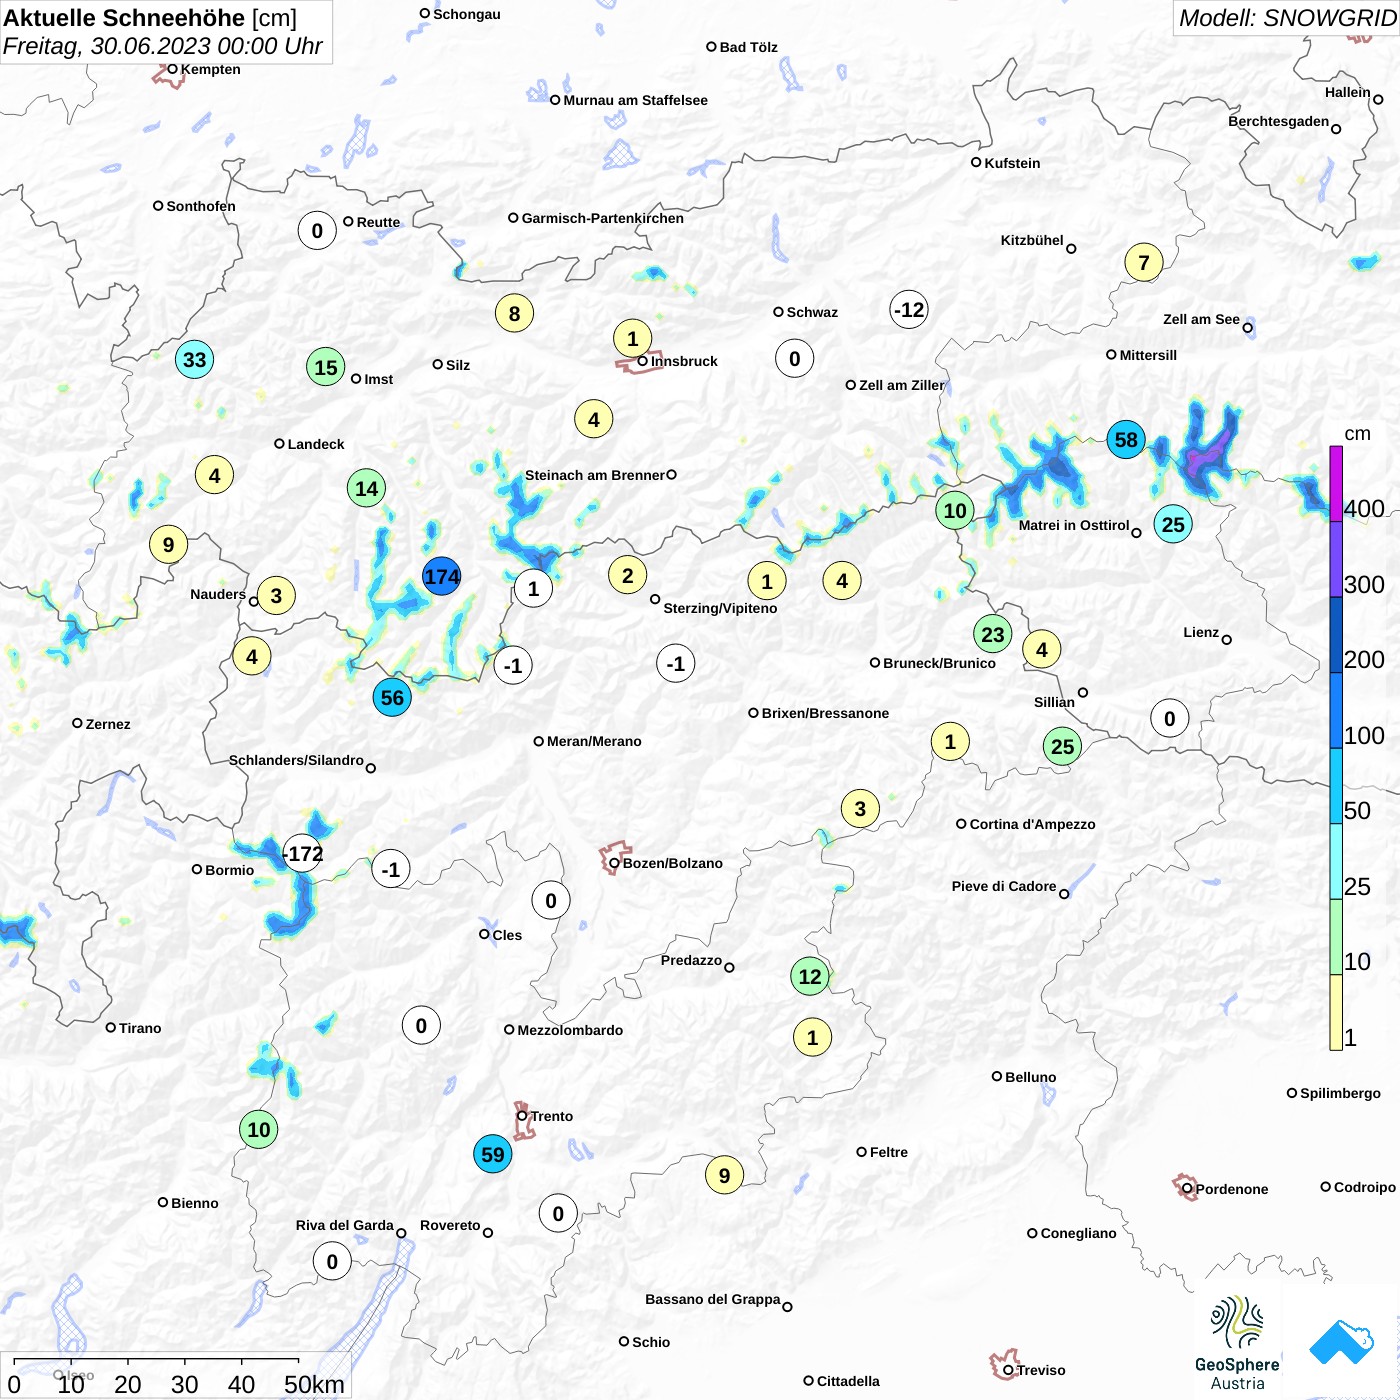
Task: Select the -172 station marker near Bormio
Action: [303, 854]
